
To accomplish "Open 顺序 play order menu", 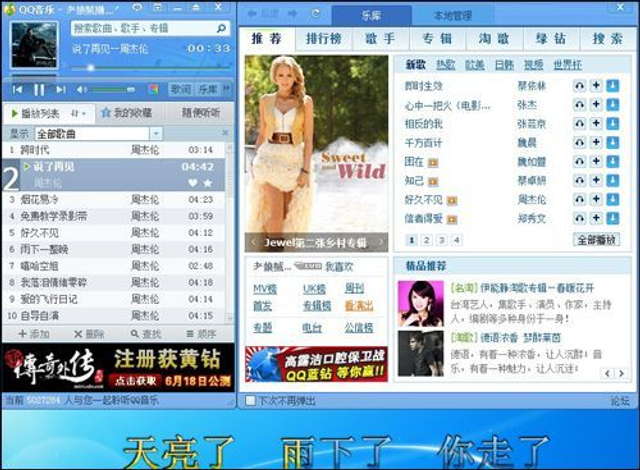I will [x=201, y=334].
